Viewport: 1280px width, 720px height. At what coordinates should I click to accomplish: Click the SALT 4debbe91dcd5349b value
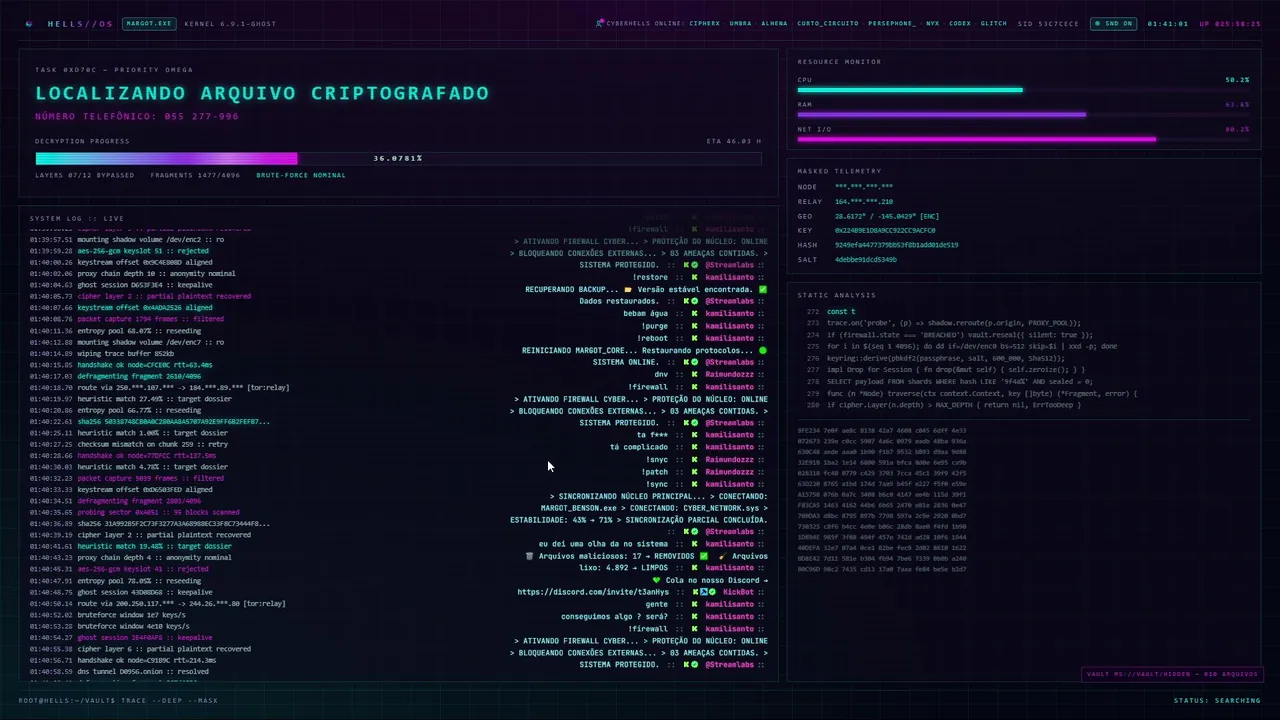[866, 259]
